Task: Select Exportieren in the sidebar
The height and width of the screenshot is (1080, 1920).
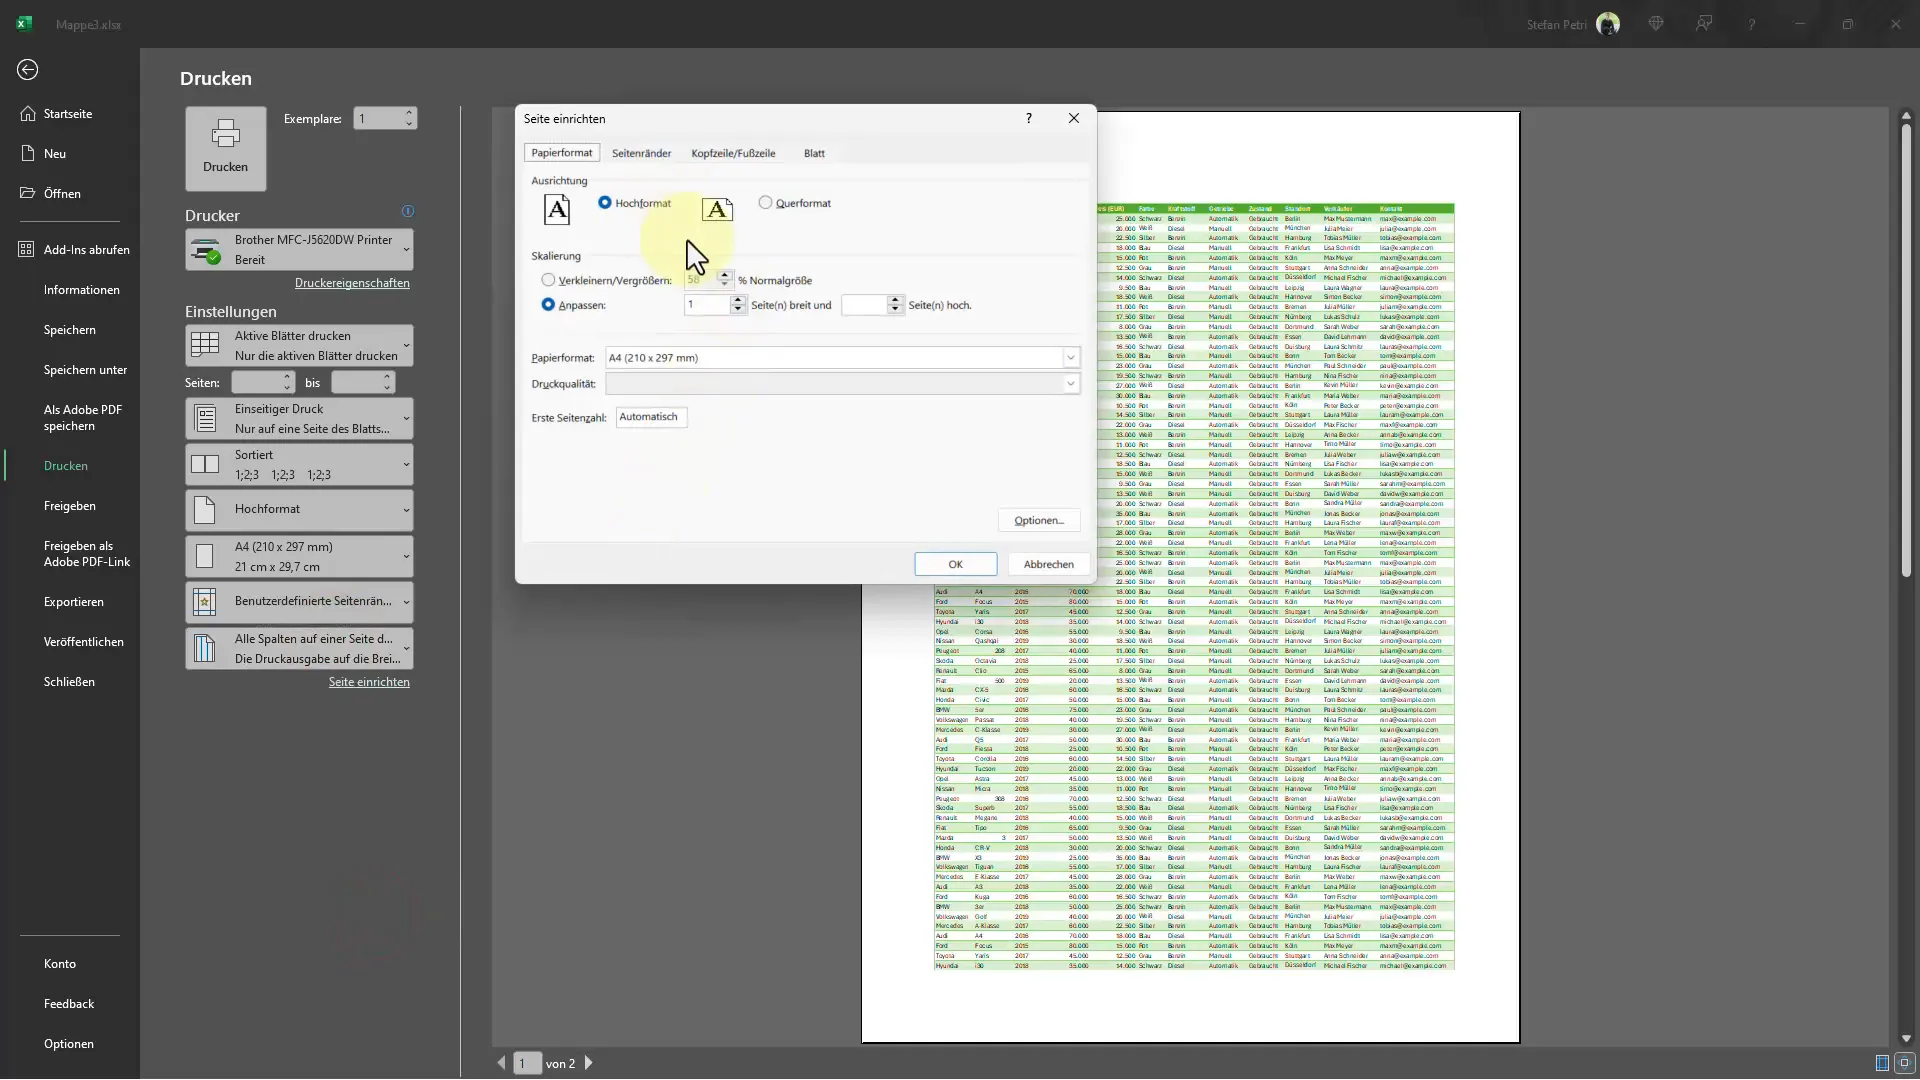Action: pyautogui.click(x=74, y=602)
